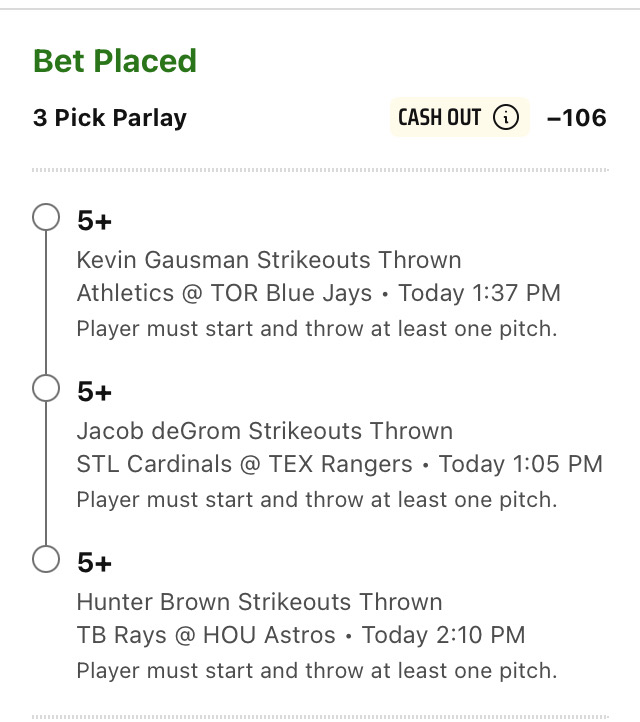Open TB Rays @ HOU Astros game
This screenshot has height=722, width=640.
coord(206,635)
